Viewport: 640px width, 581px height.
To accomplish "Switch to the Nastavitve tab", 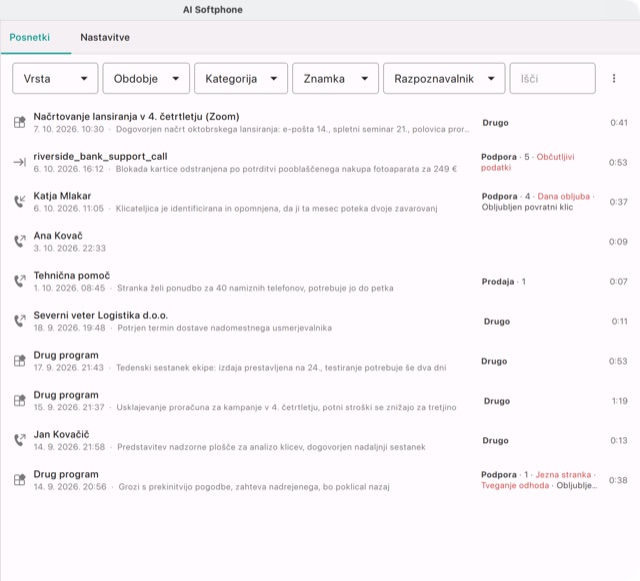I will pyautogui.click(x=105, y=37).
